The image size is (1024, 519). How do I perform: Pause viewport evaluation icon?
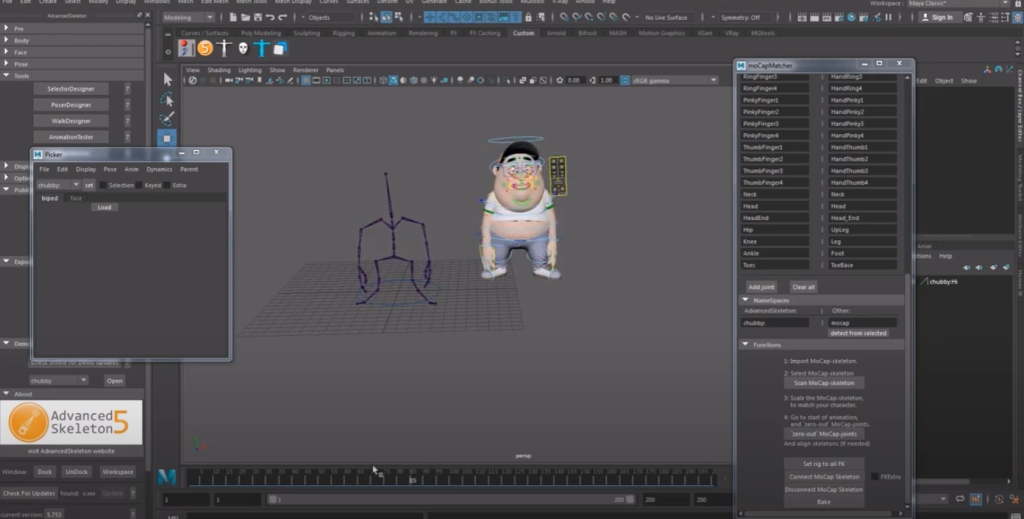pos(888,18)
